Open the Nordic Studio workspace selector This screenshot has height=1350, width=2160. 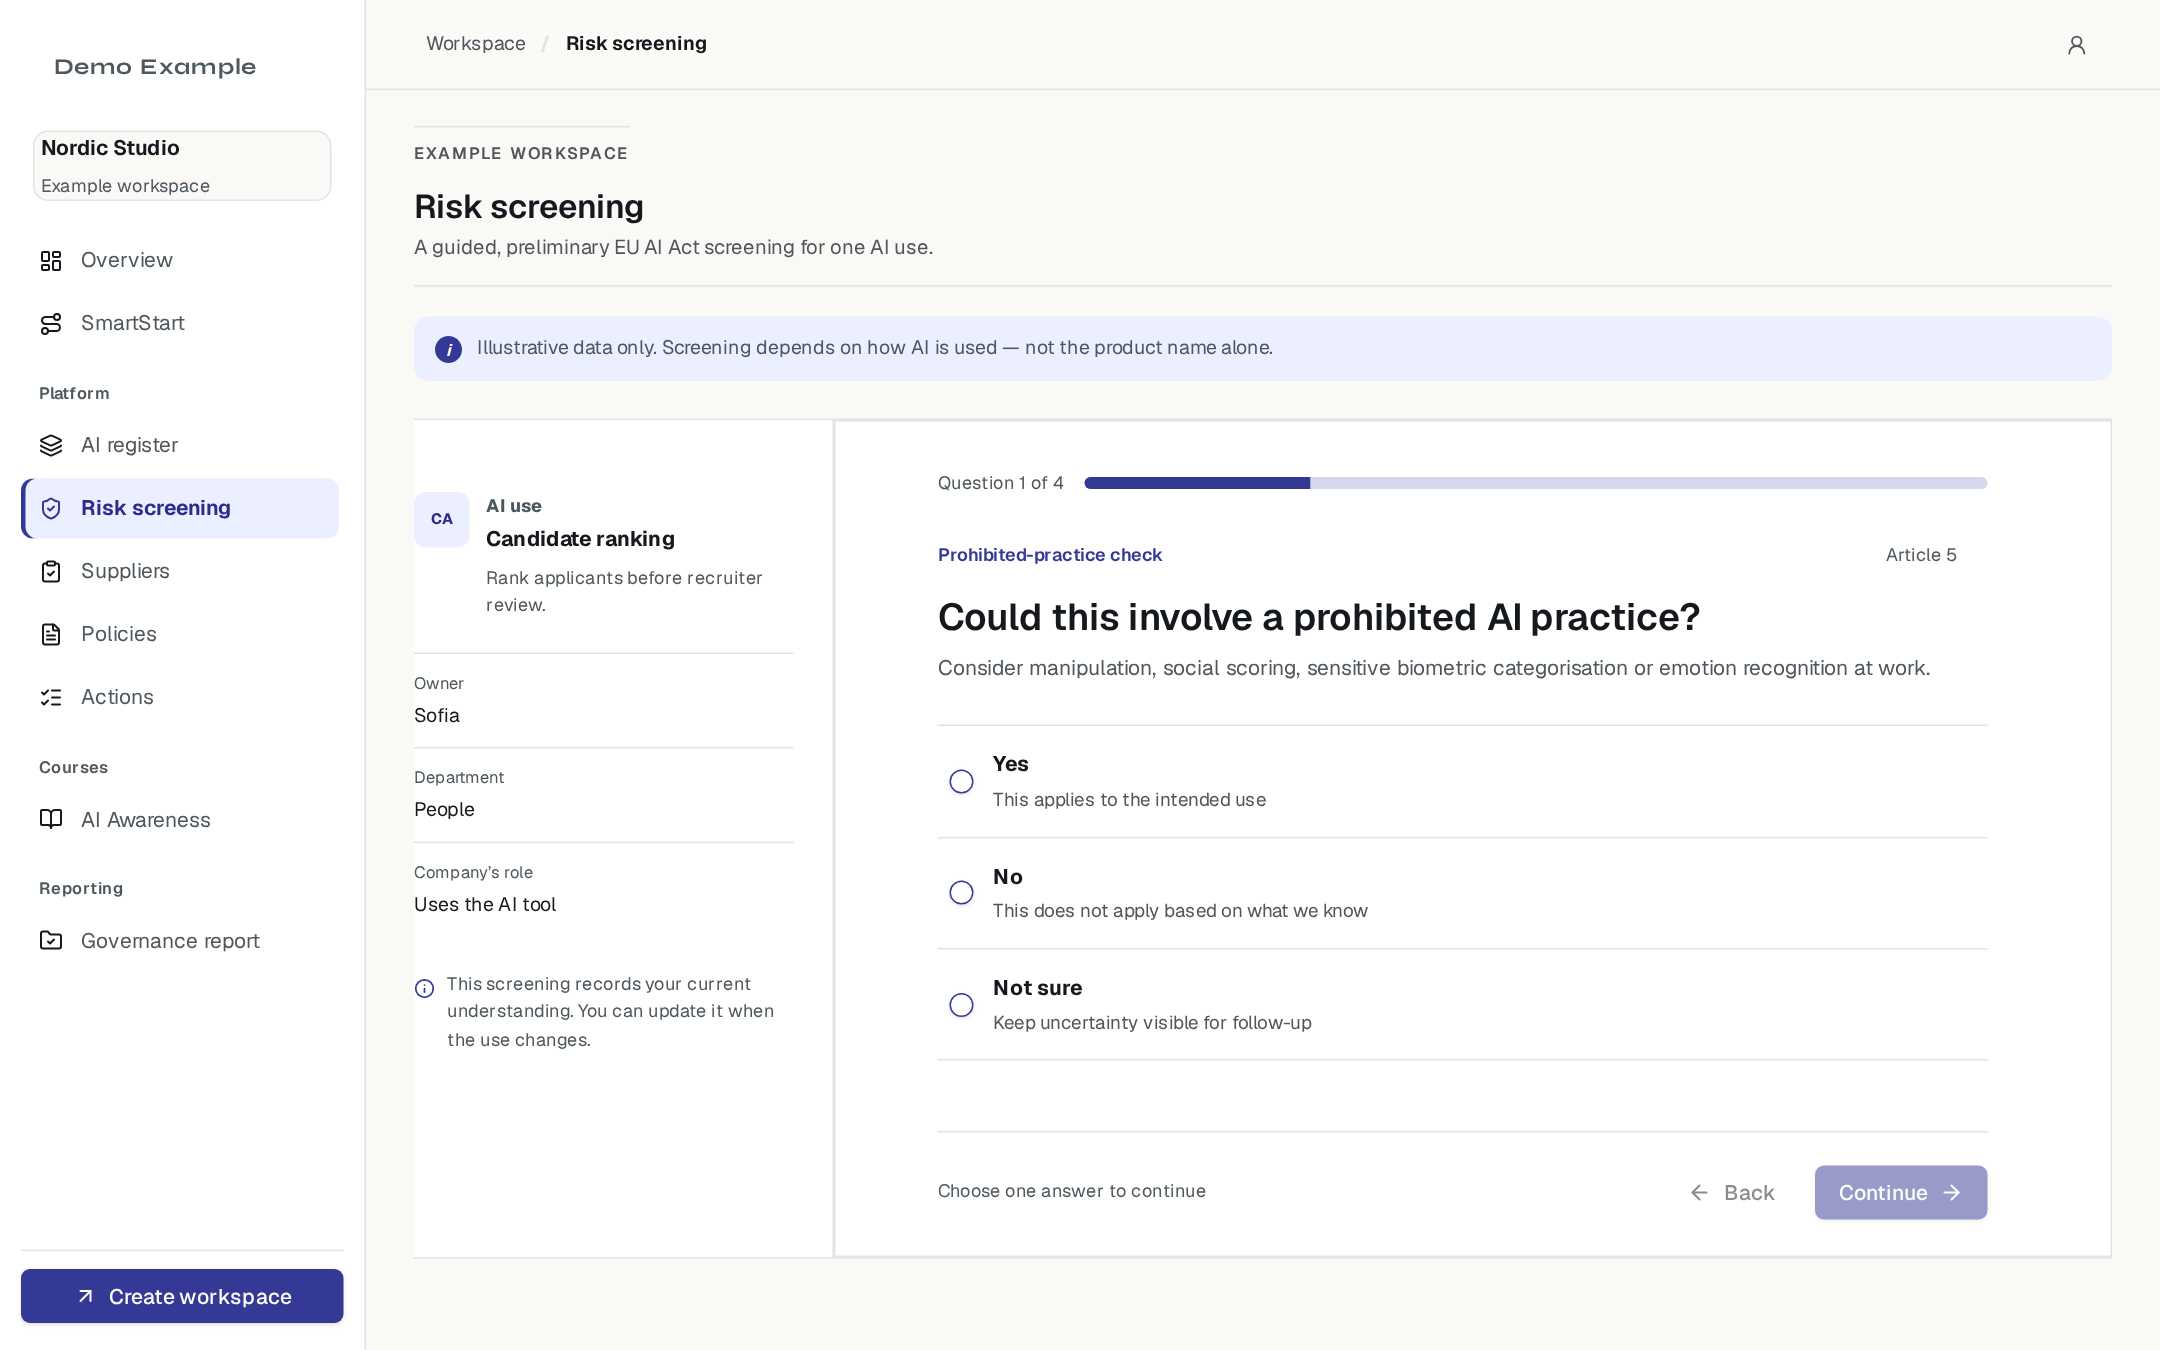(182, 166)
